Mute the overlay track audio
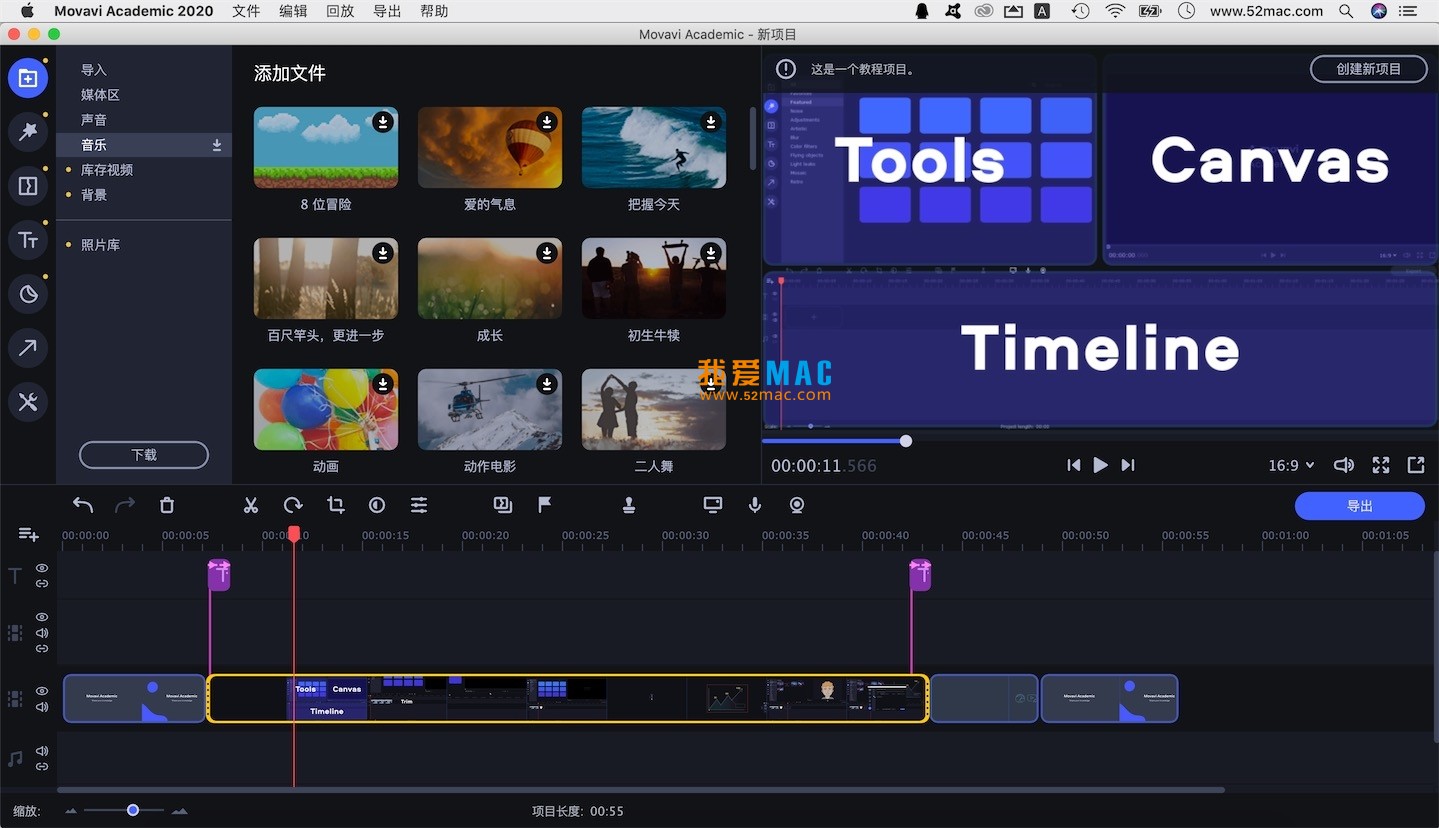Screen dimensions: 1439x828 pyautogui.click(x=42, y=633)
